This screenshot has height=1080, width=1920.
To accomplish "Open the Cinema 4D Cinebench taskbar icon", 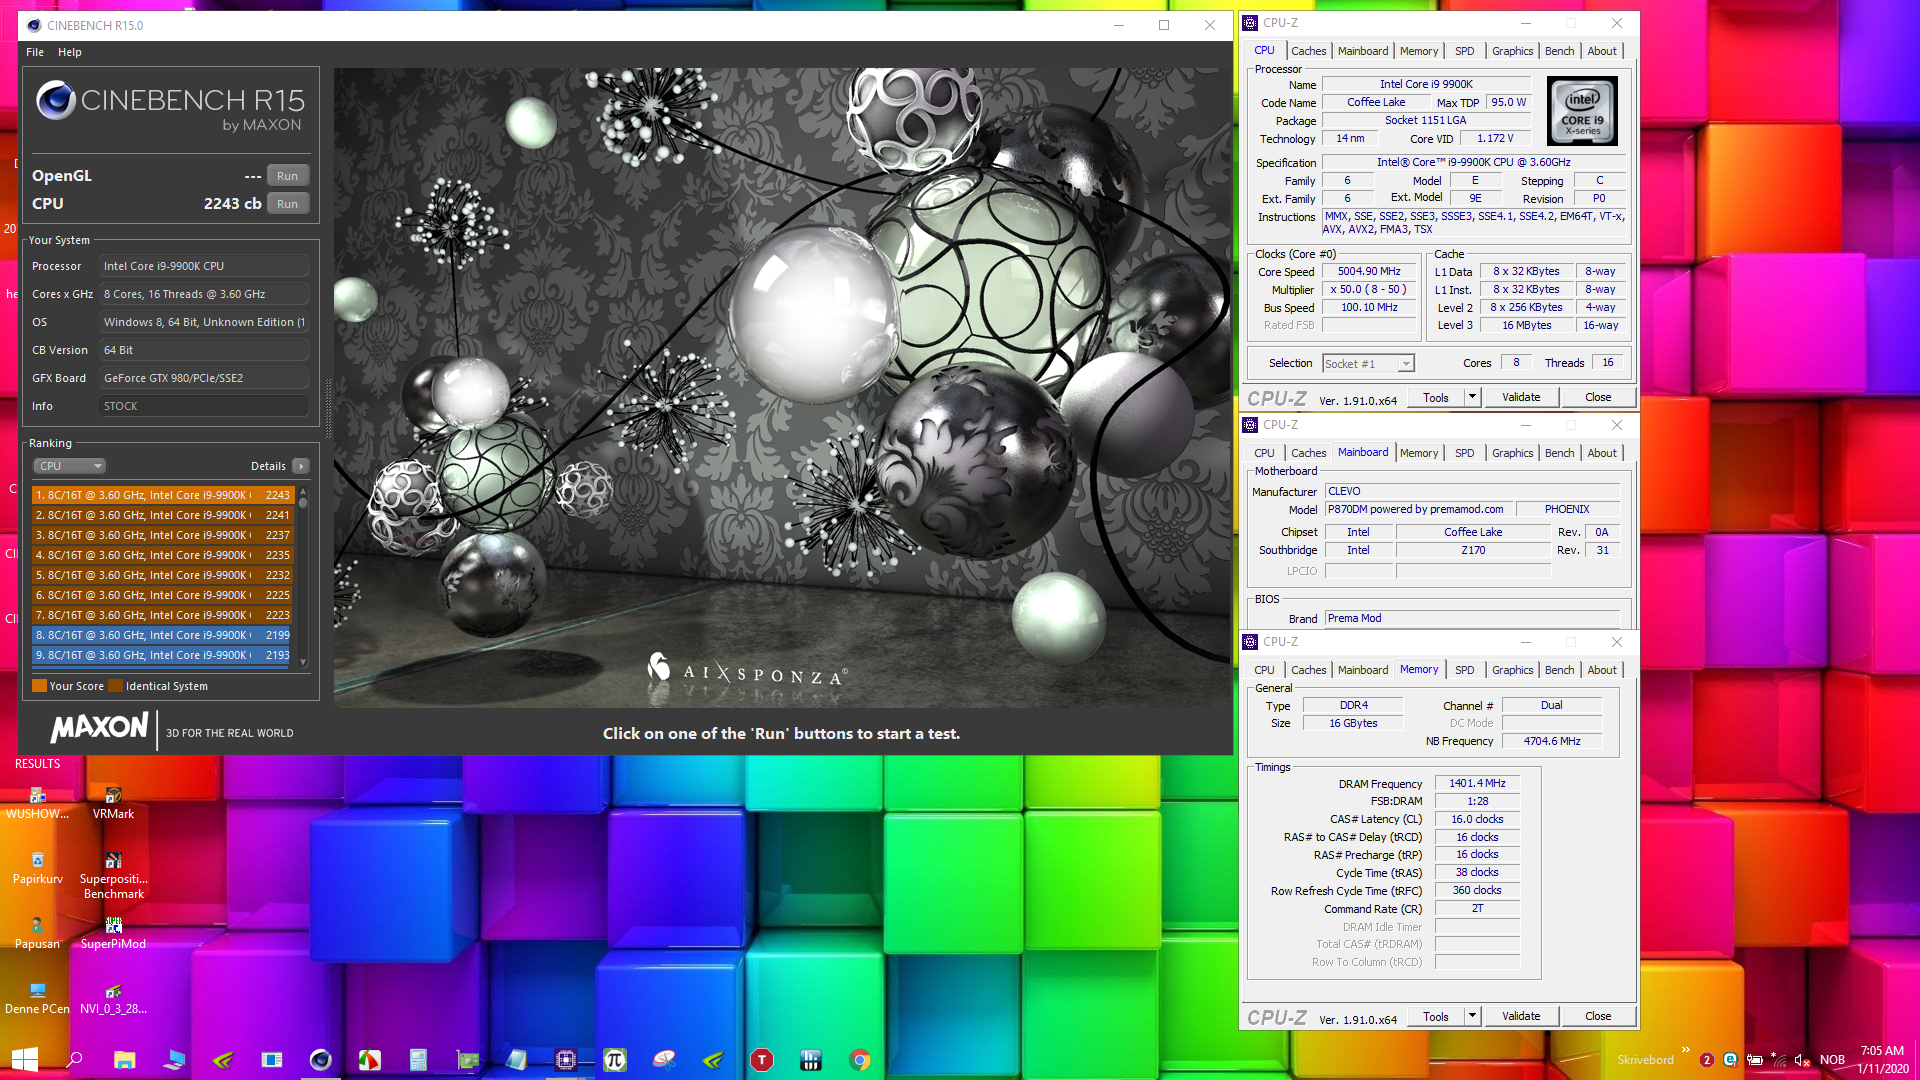I will (320, 1060).
